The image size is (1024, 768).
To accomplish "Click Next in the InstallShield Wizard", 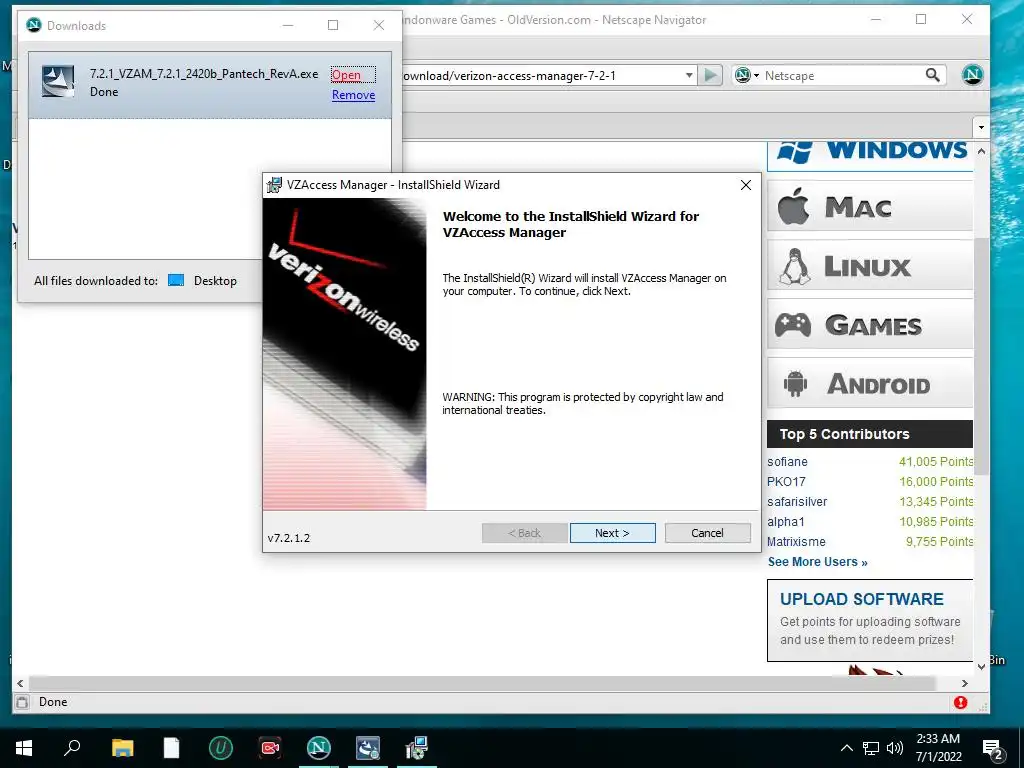I will point(612,533).
